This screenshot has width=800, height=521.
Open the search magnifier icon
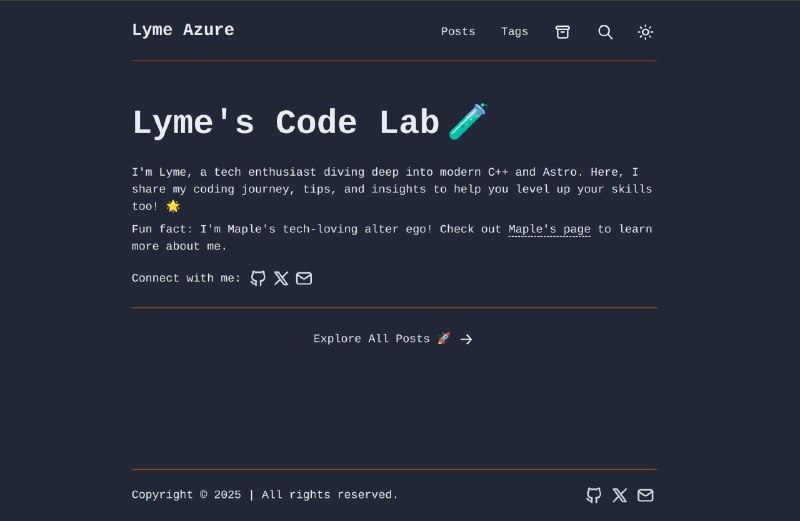click(x=605, y=32)
